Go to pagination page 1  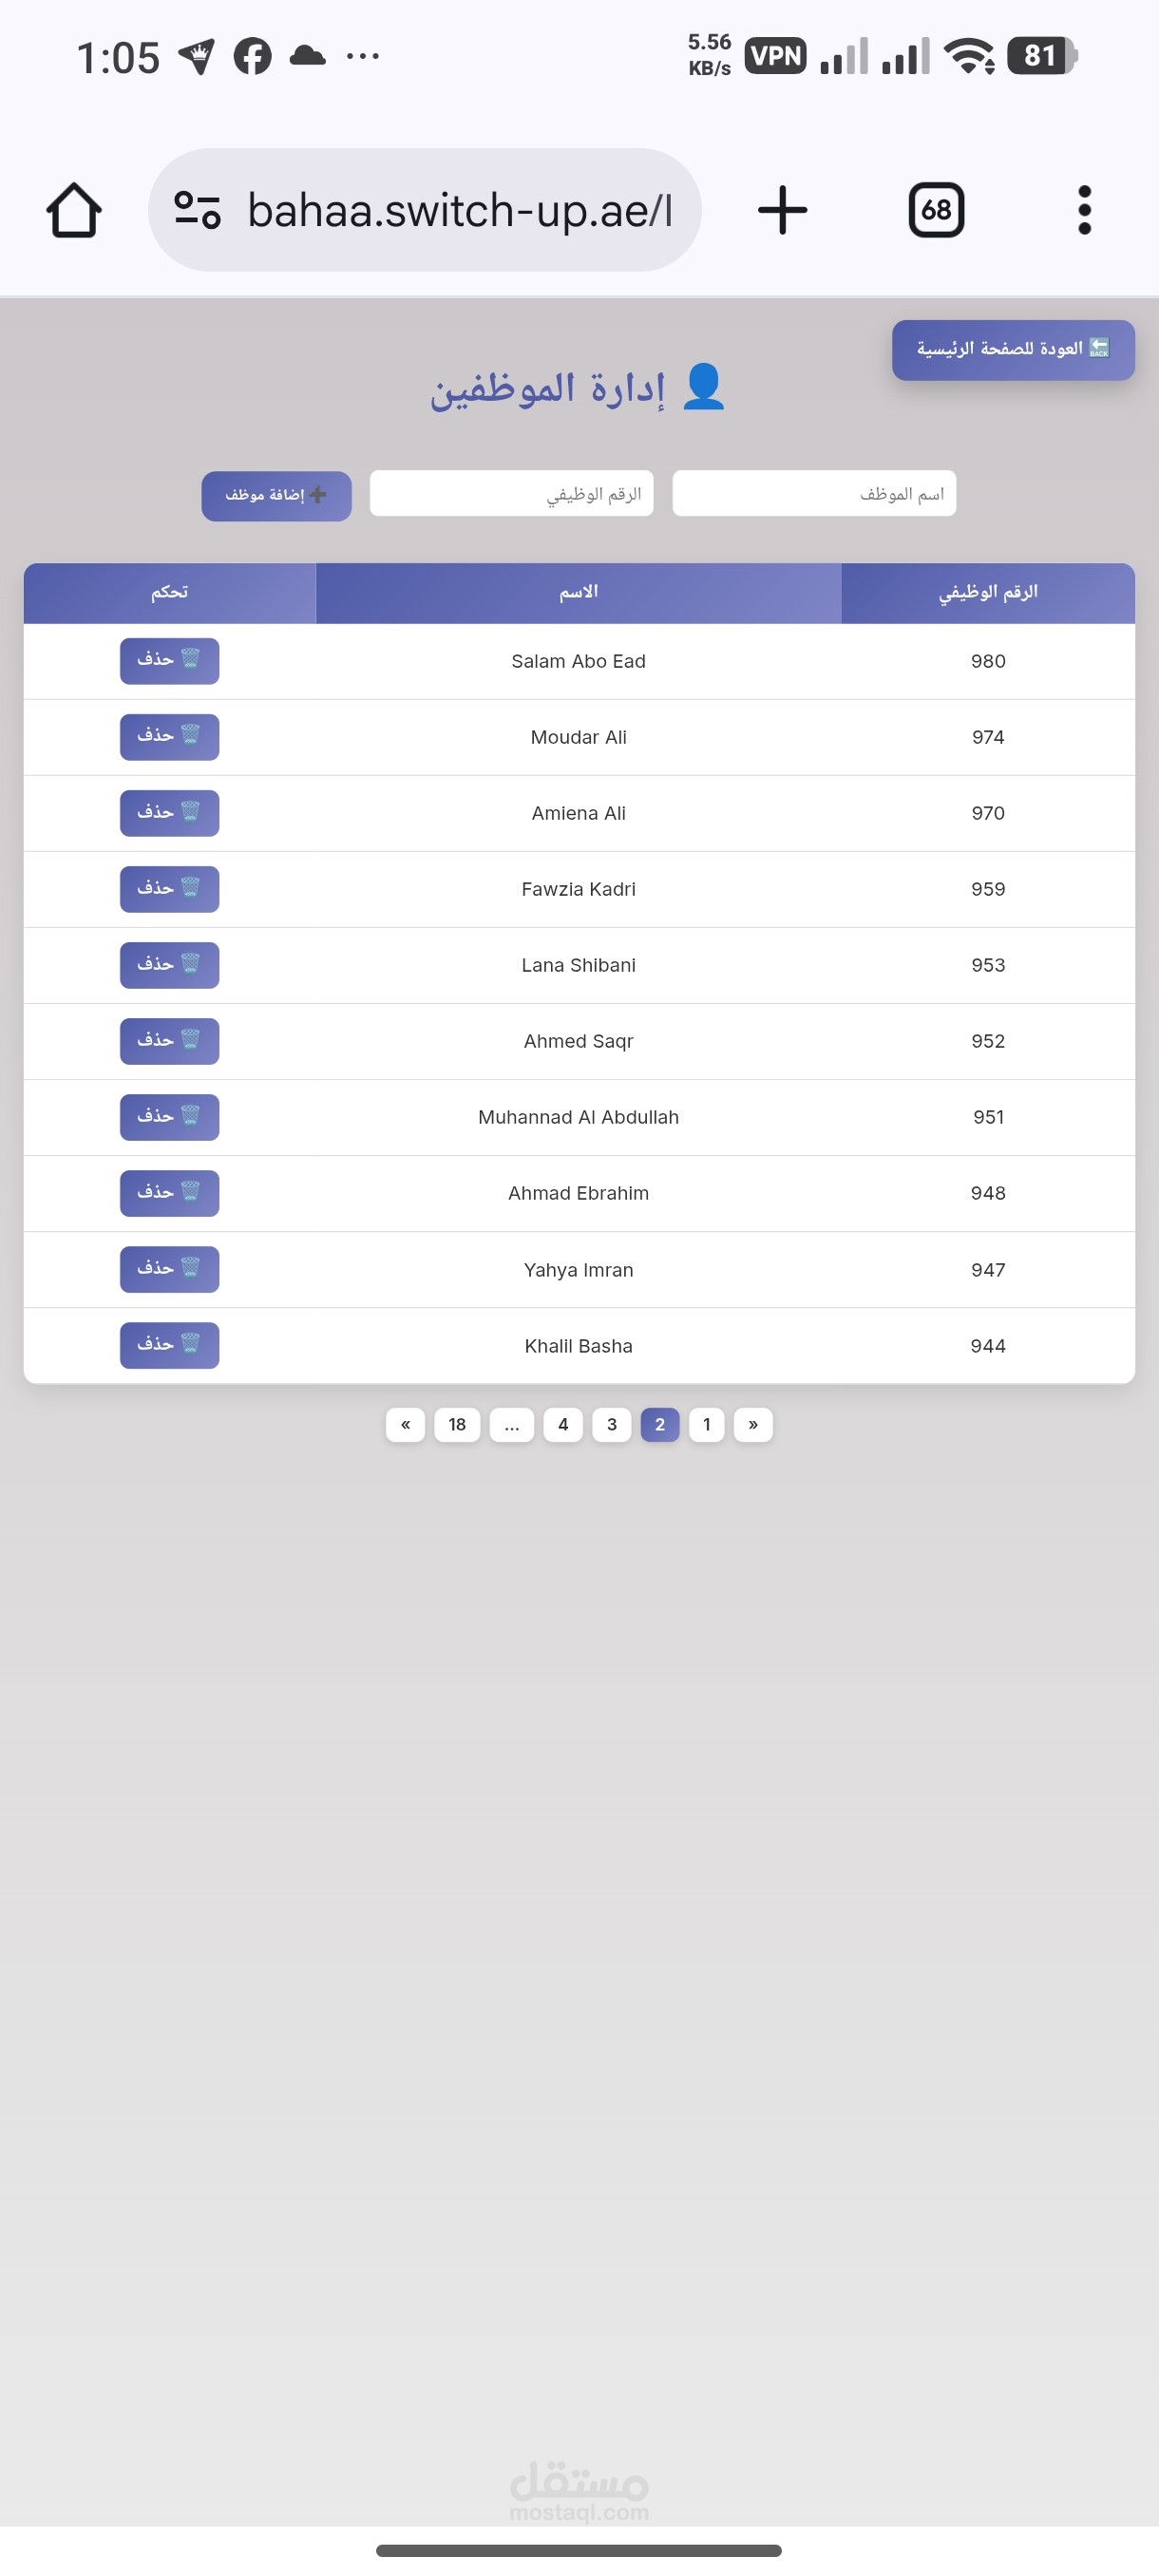[x=706, y=1424]
